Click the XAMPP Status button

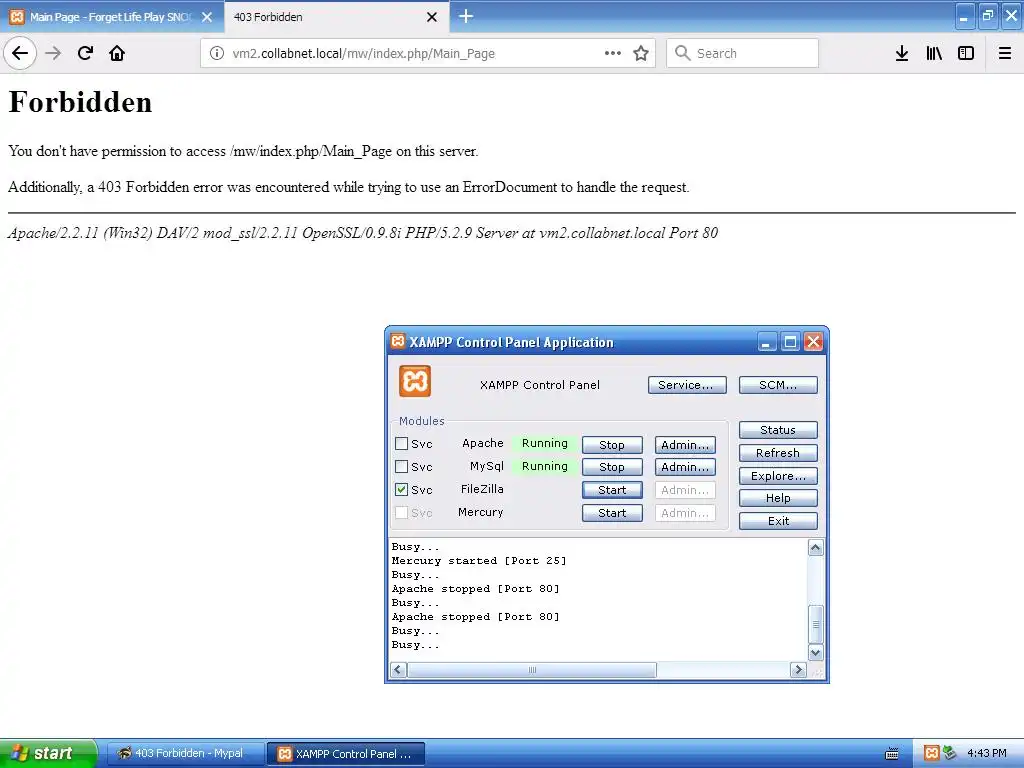coord(778,430)
